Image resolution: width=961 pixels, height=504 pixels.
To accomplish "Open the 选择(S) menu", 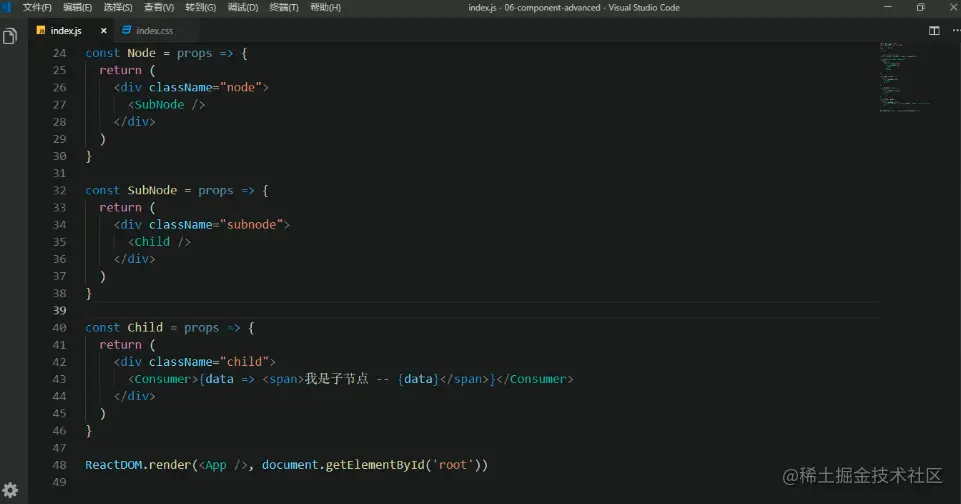I will 118,7.
